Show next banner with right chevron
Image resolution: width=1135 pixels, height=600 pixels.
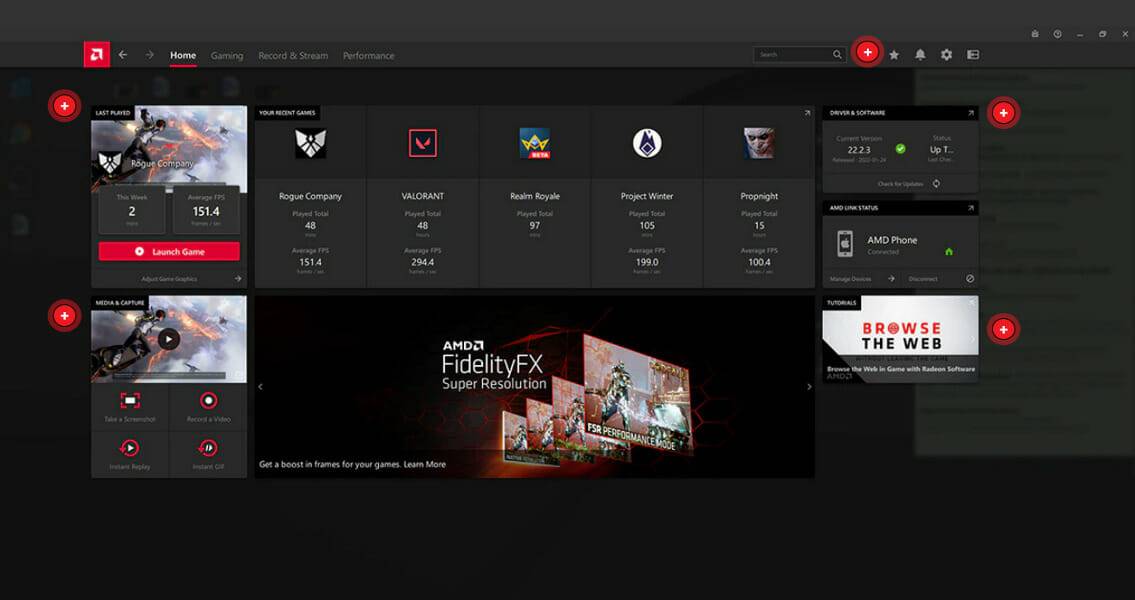(809, 386)
